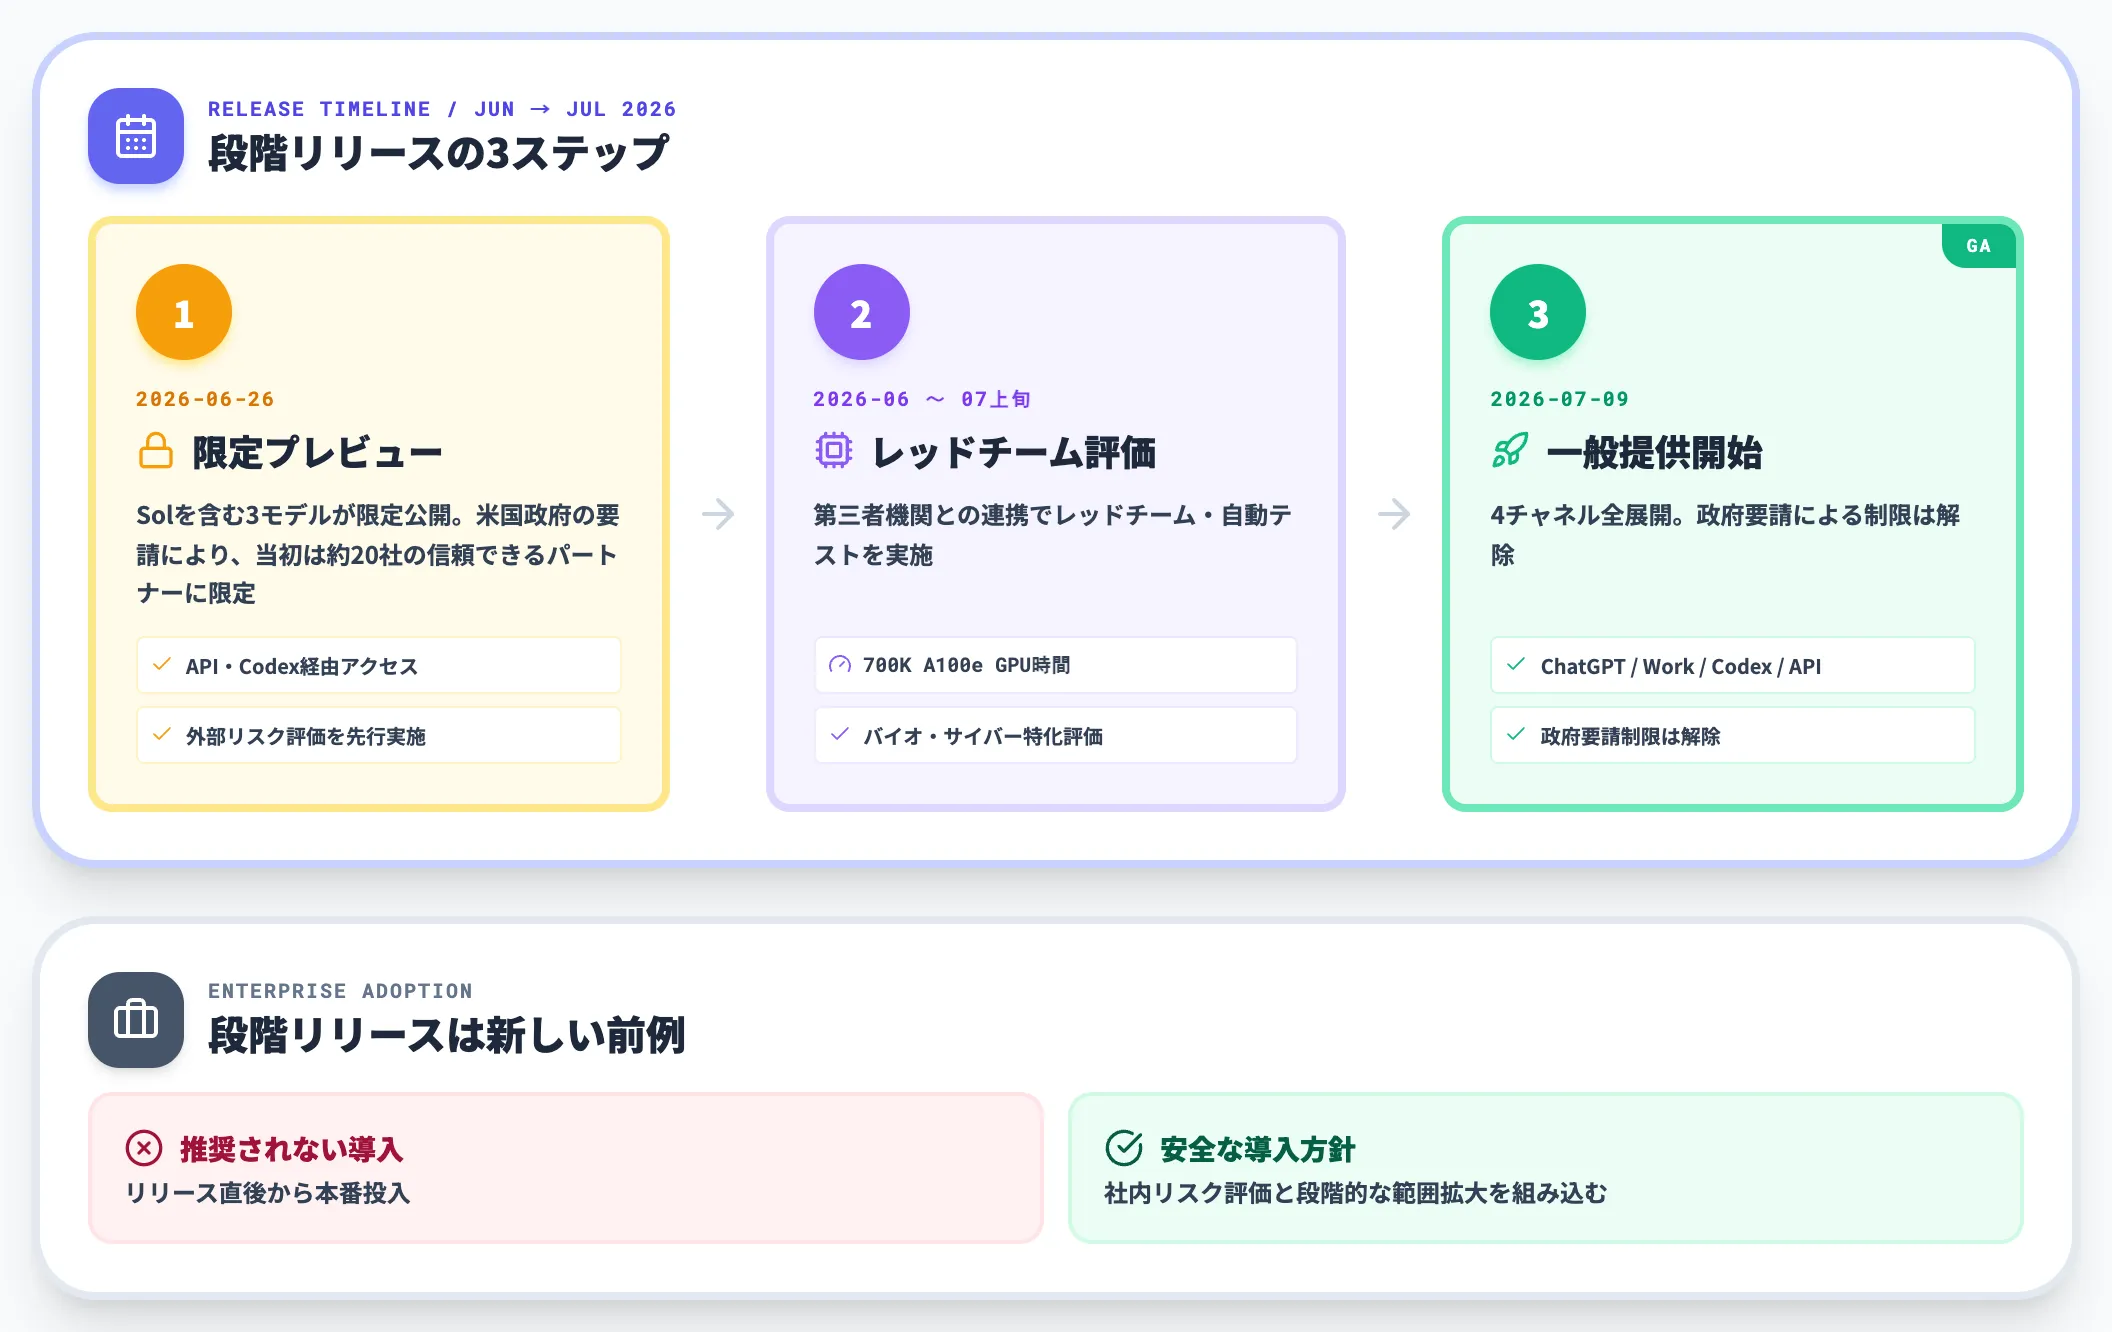Click the text 社内リスク評価と段階的な範囲拡大を組み込む

click(x=1356, y=1193)
